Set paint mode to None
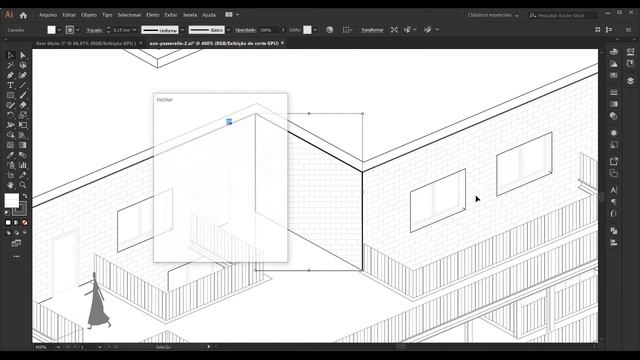 pyautogui.click(x=24, y=222)
